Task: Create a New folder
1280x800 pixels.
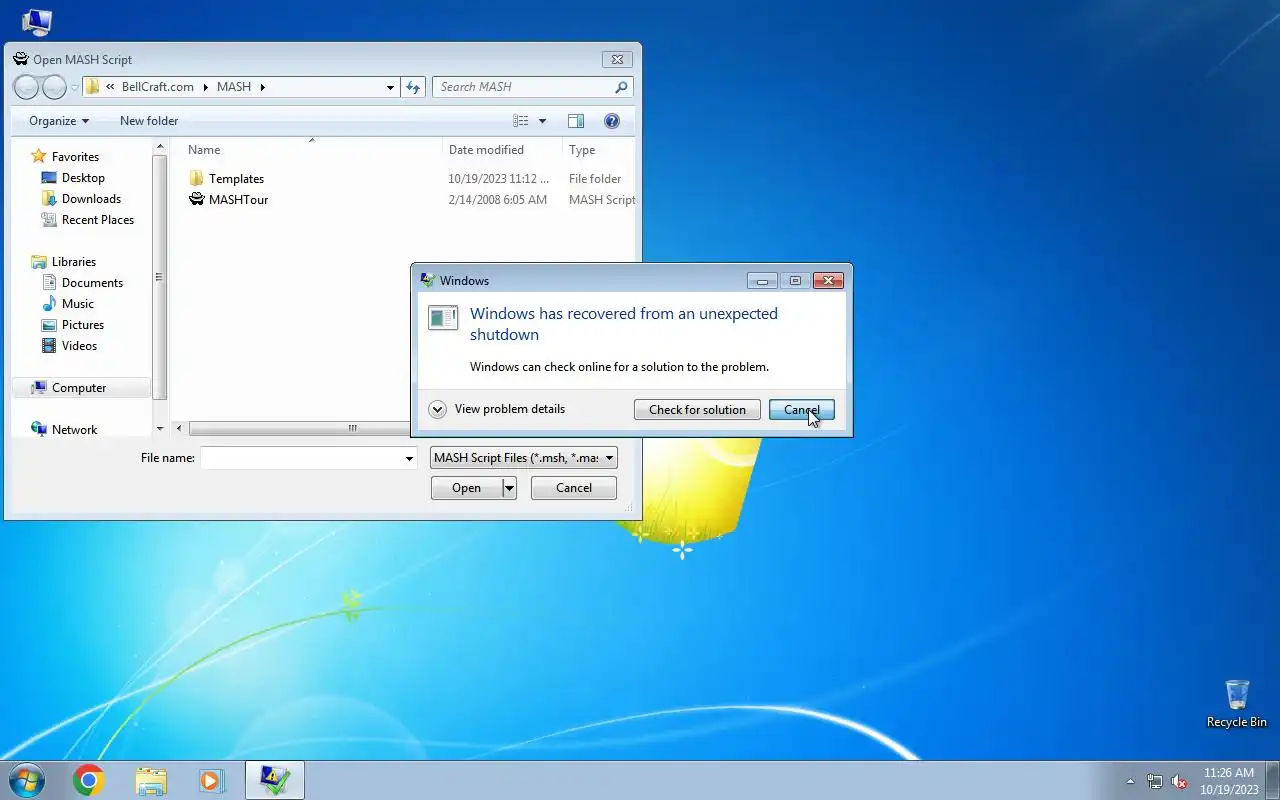Action: 149,121
